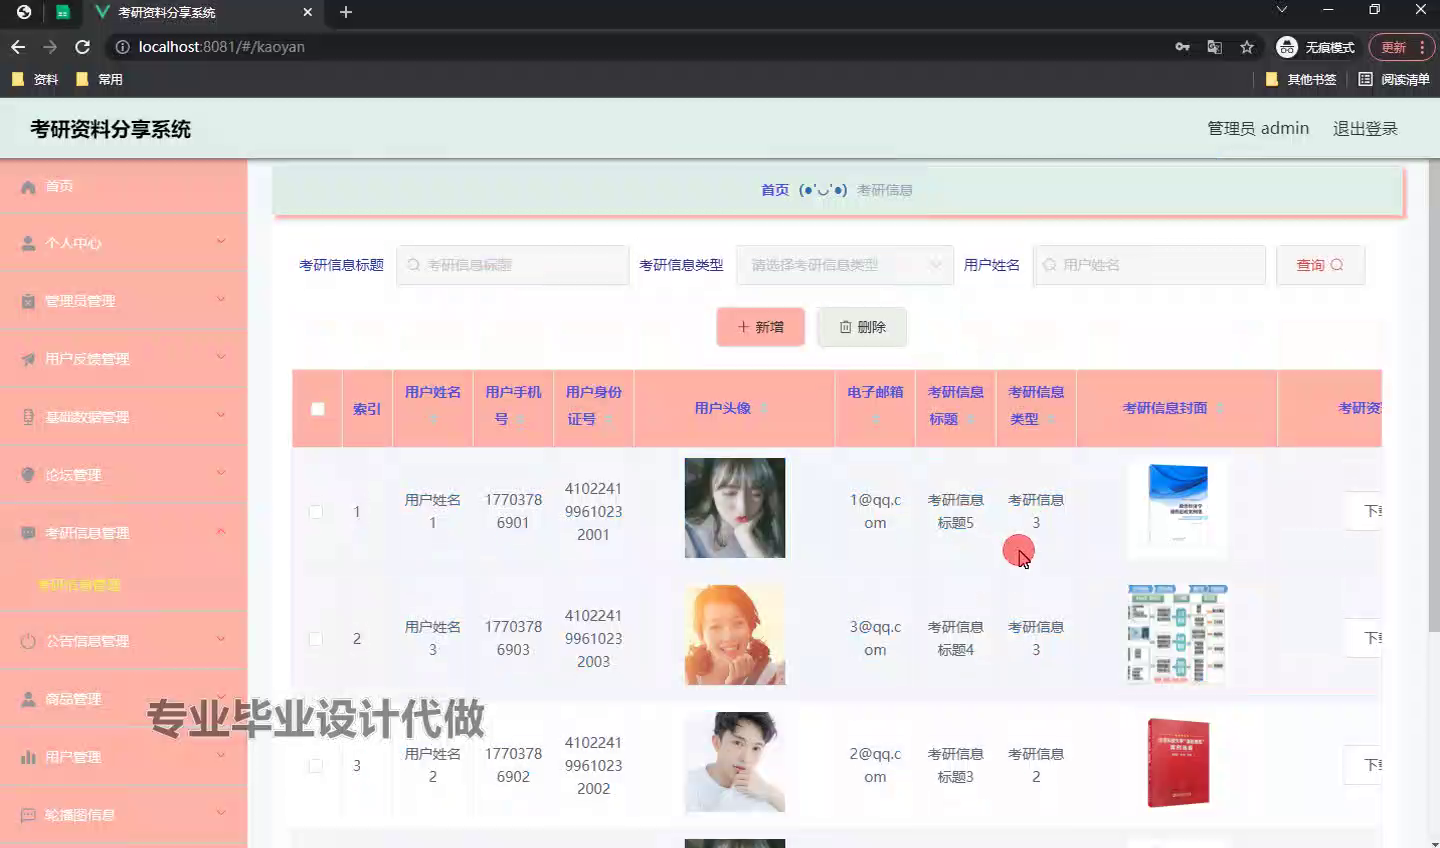1440x848 pixels.
Task: Open the 基础数据管理 sidebar menu
Action: (x=123, y=417)
